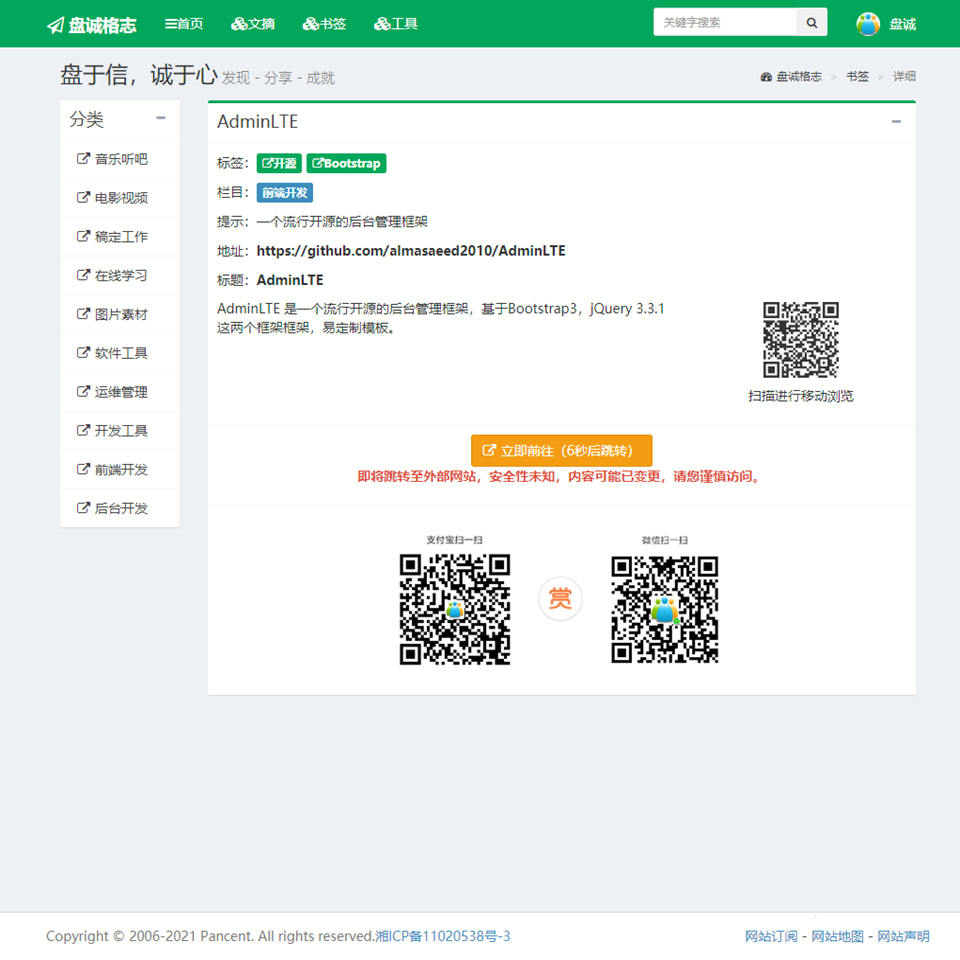Click the paper plane site logo

(x=55, y=25)
